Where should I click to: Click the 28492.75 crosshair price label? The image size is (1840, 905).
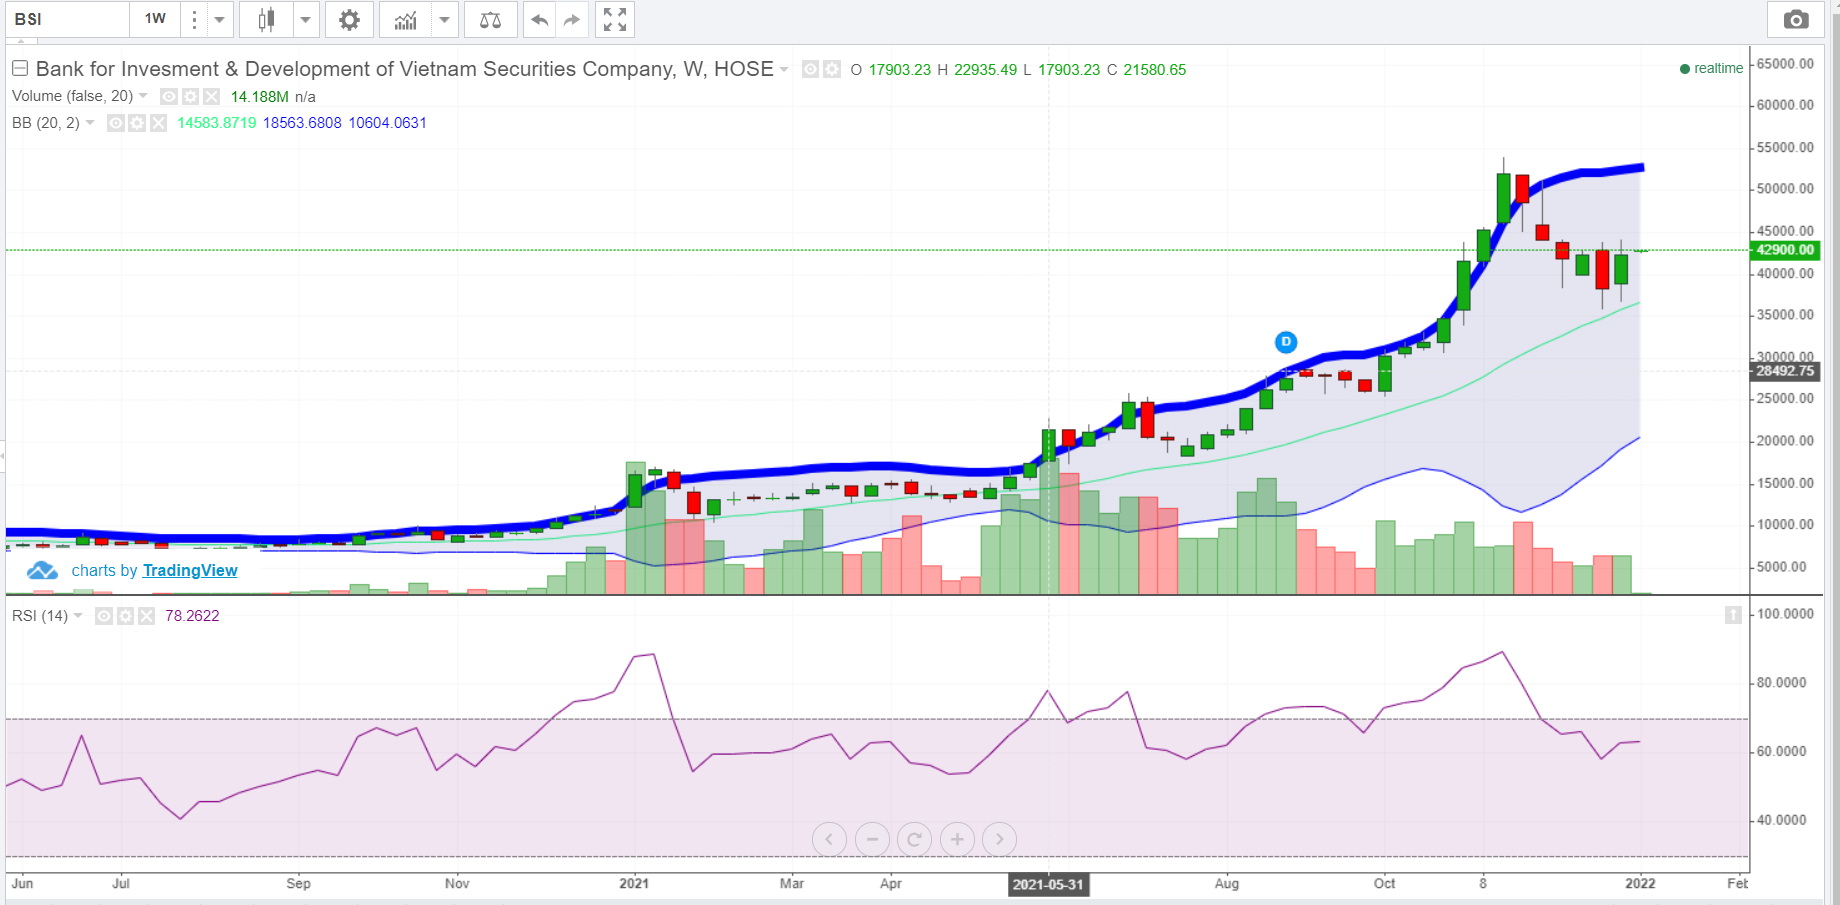pos(1785,371)
